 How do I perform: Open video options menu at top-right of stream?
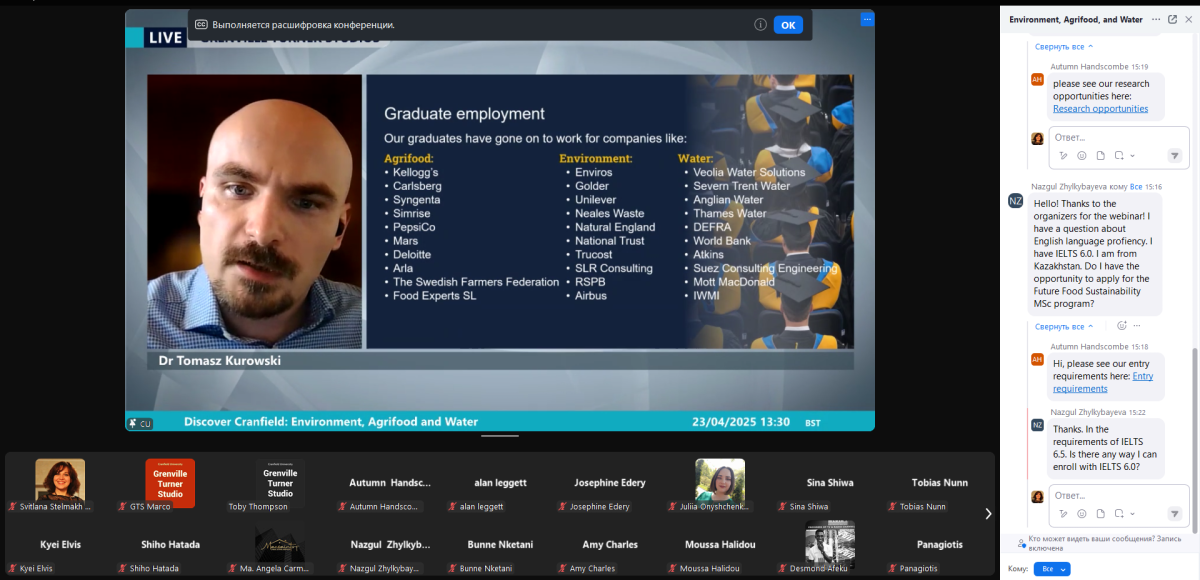866,19
